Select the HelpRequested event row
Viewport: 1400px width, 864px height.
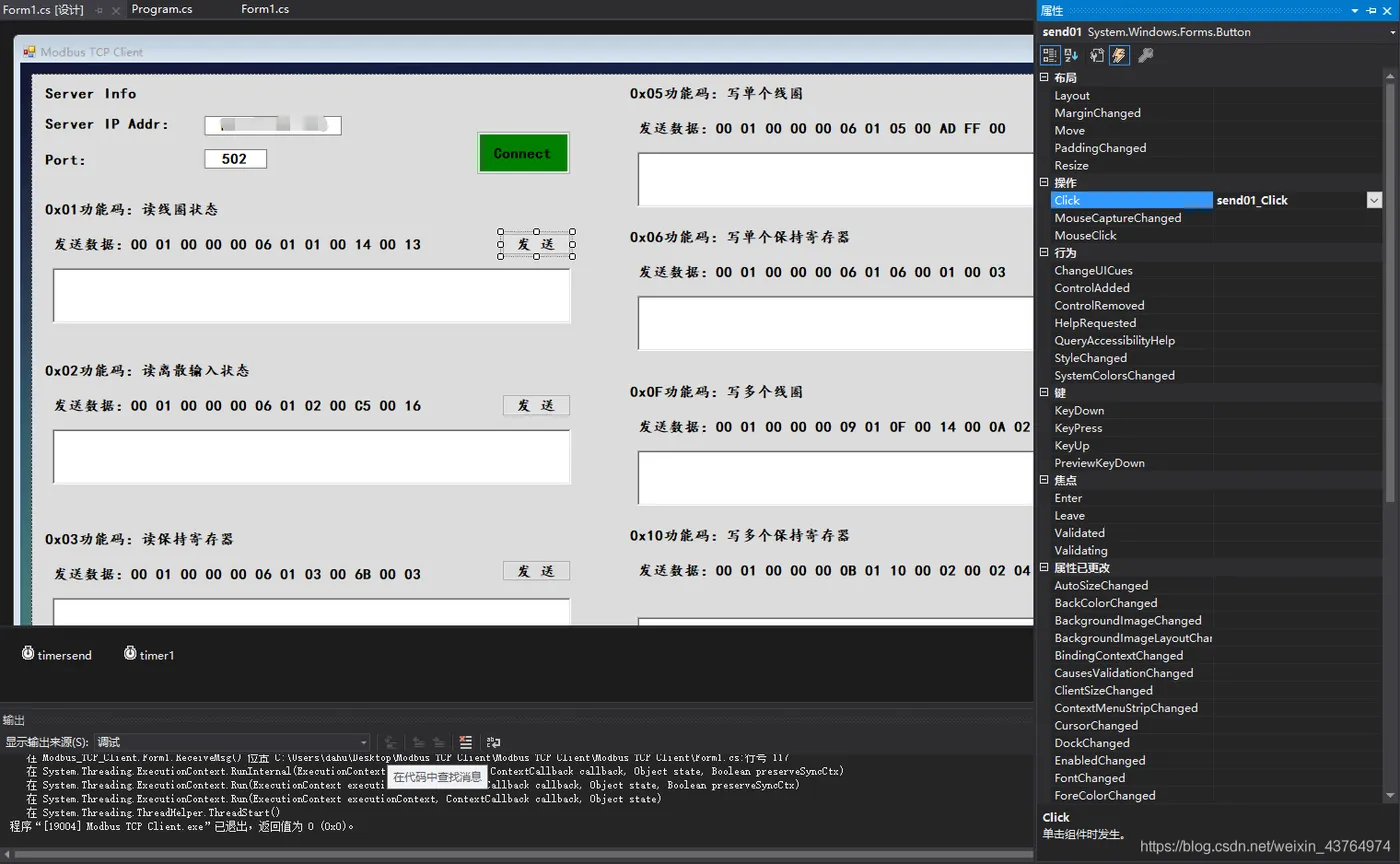1216,323
